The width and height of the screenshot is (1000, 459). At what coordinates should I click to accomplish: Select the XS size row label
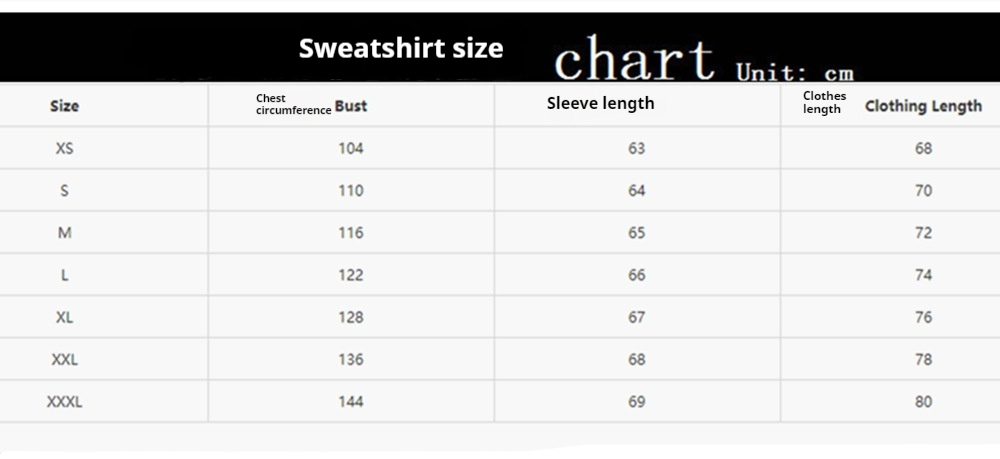pyautogui.click(x=64, y=148)
